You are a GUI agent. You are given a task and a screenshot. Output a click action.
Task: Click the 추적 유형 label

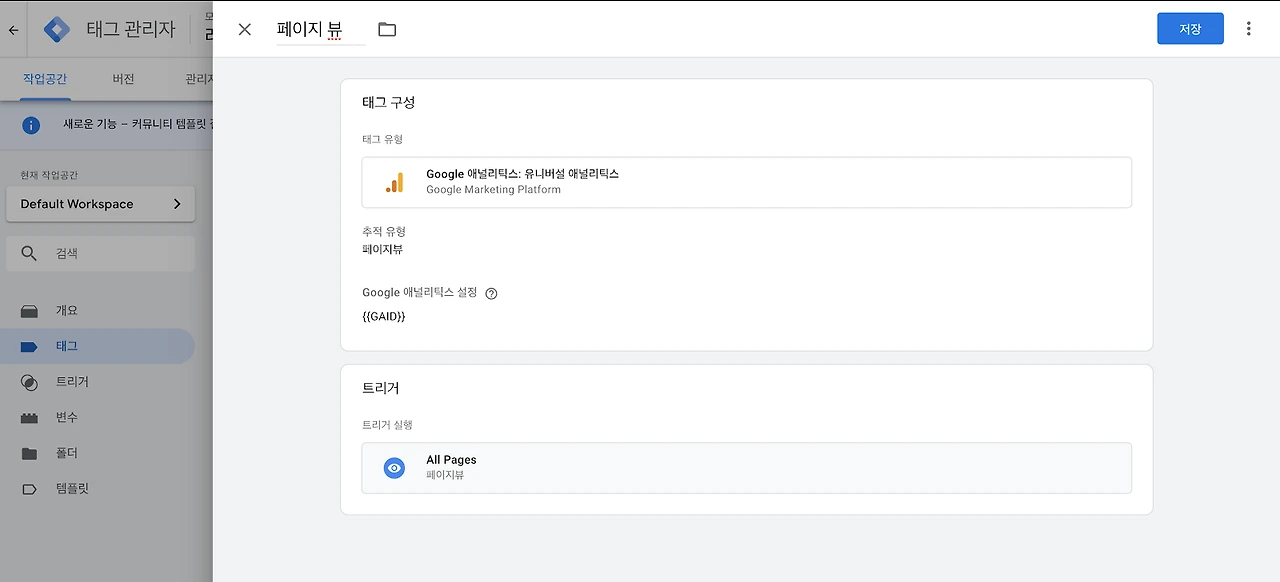(x=384, y=232)
